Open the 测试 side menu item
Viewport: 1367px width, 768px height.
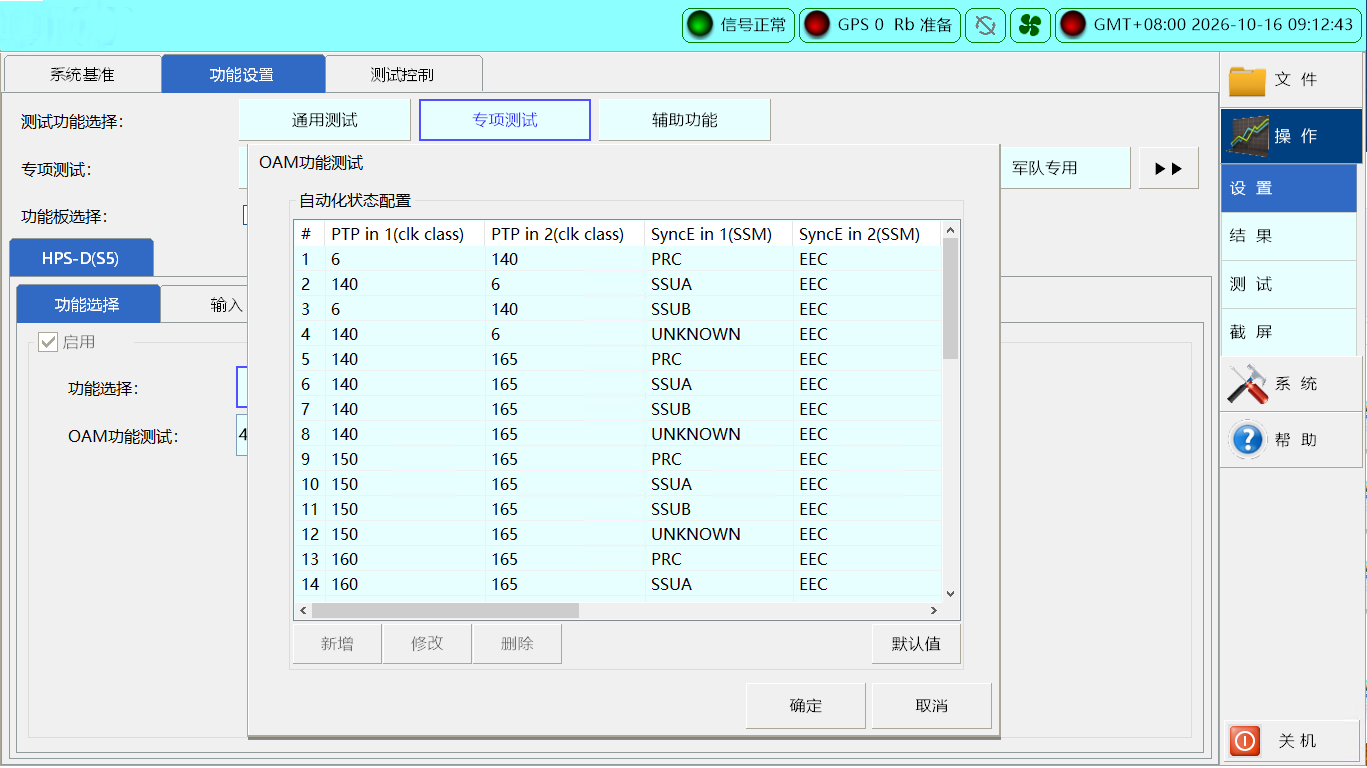coord(1288,284)
